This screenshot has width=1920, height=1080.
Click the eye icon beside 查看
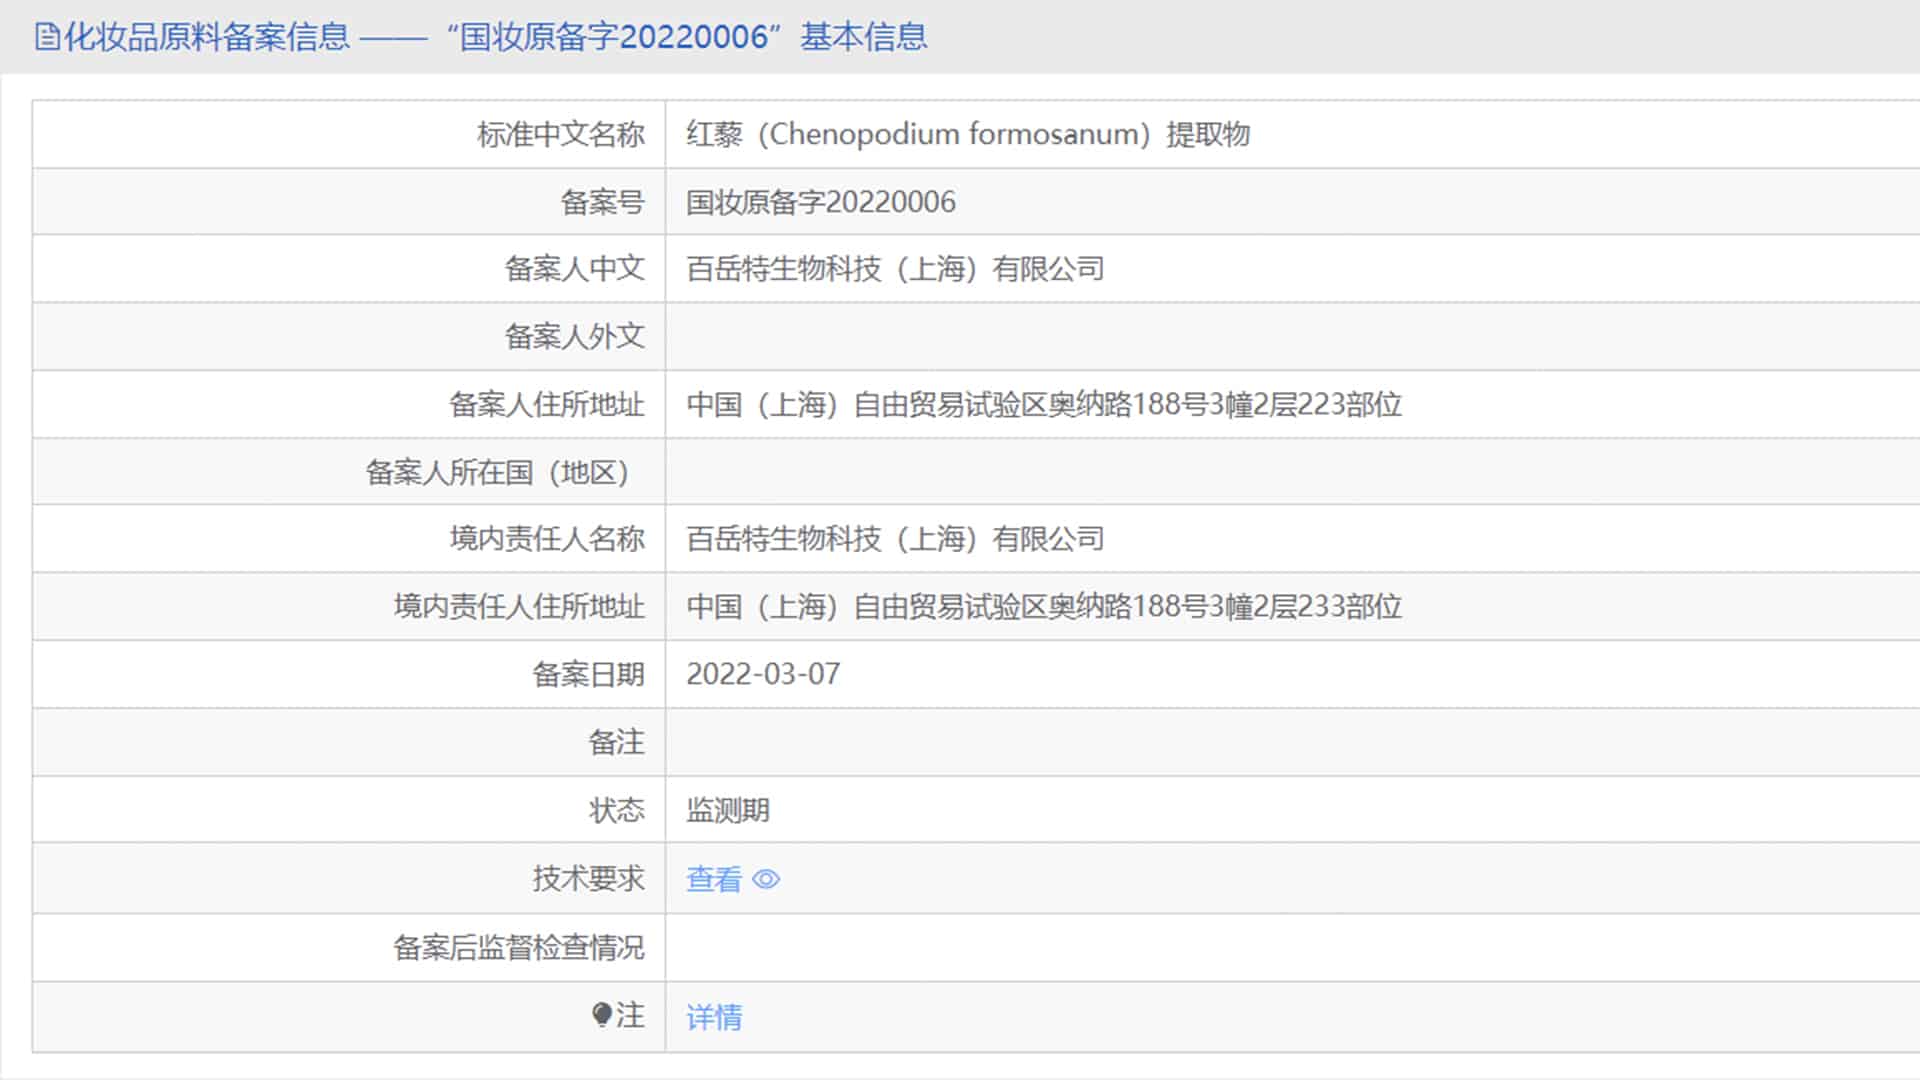point(766,879)
